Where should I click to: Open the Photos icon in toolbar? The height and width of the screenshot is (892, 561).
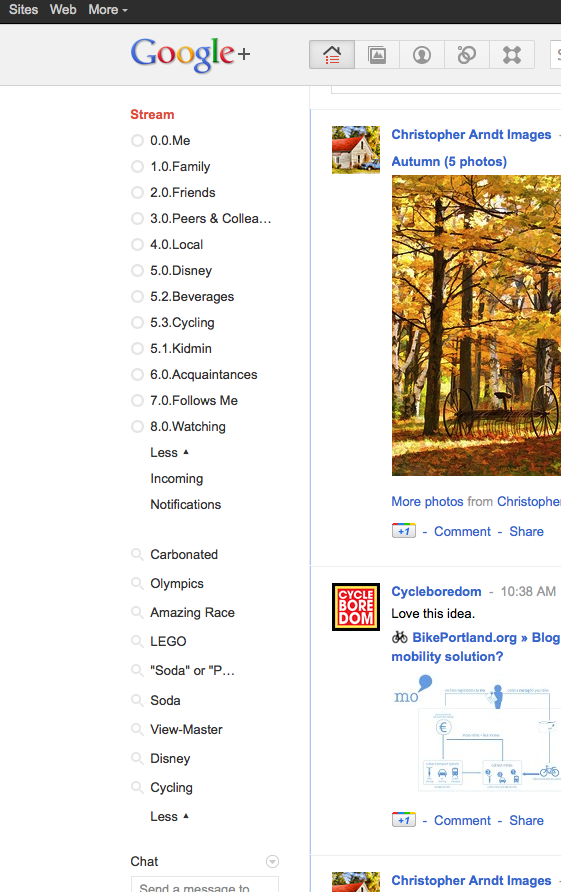377,55
